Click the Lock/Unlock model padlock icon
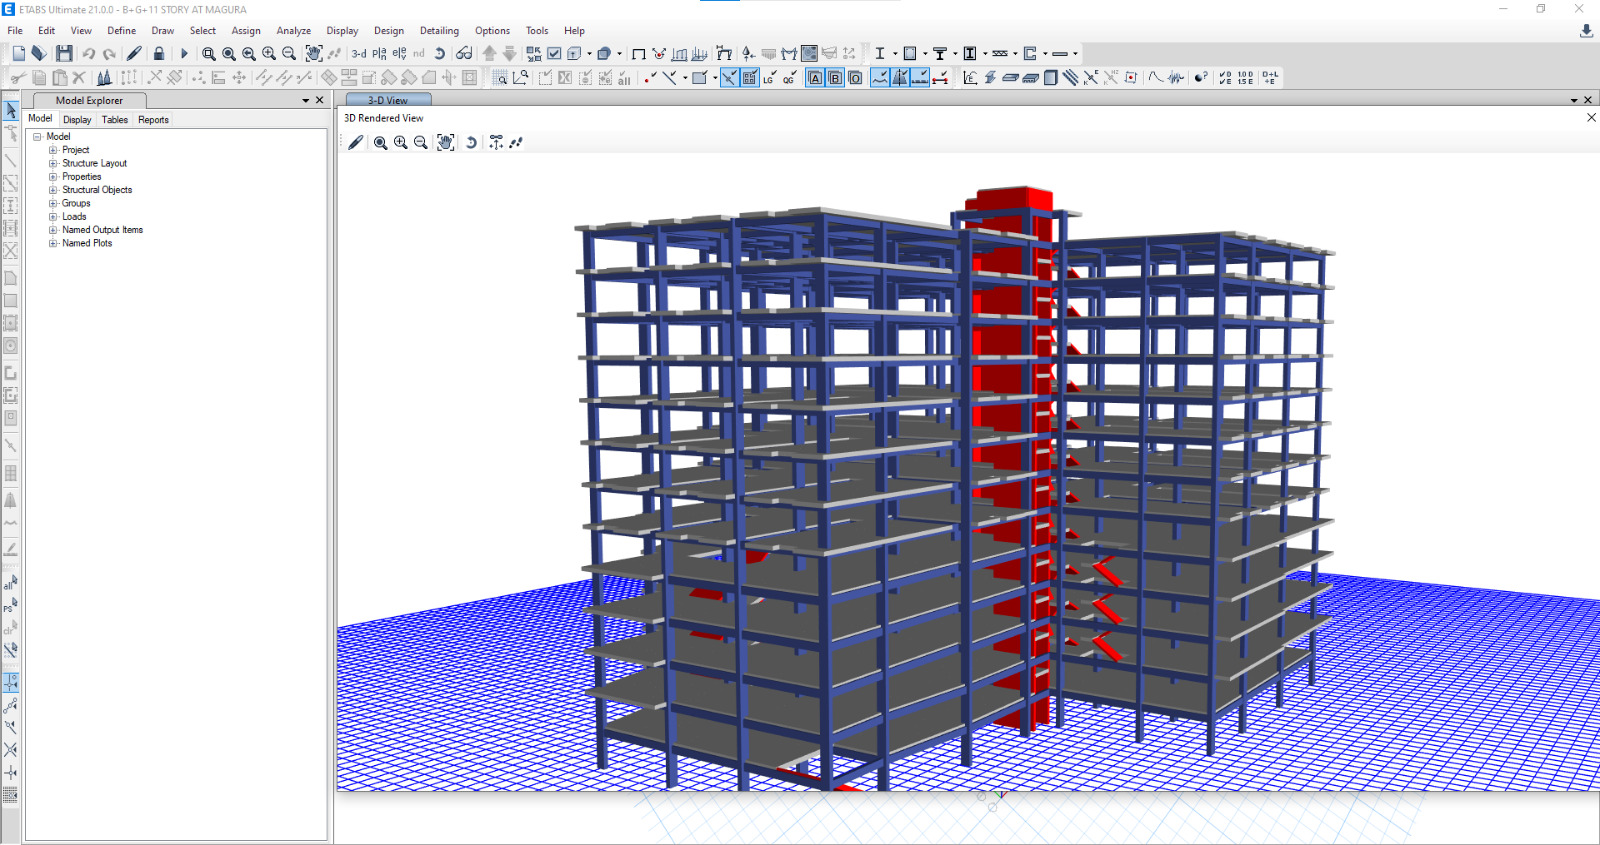The width and height of the screenshot is (1600, 845). click(159, 53)
